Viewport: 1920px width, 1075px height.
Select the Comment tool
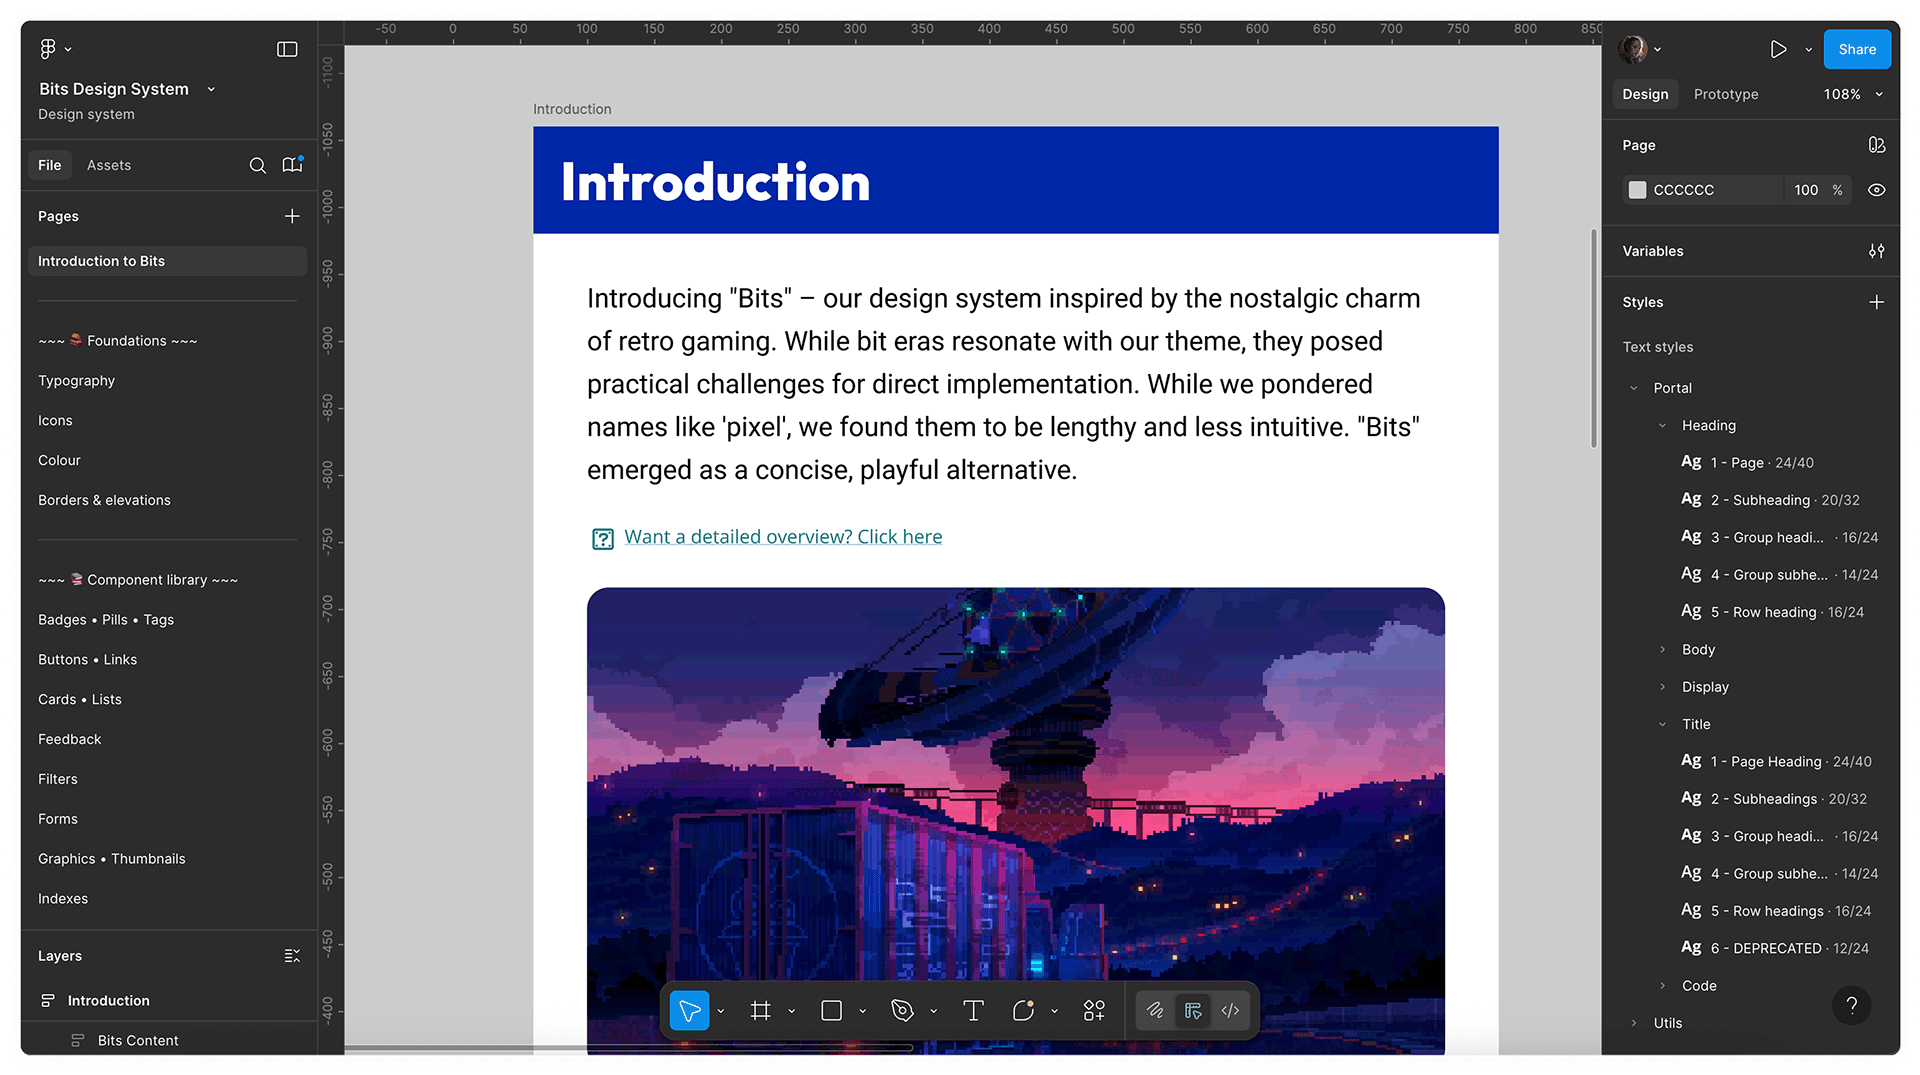(x=1023, y=1011)
